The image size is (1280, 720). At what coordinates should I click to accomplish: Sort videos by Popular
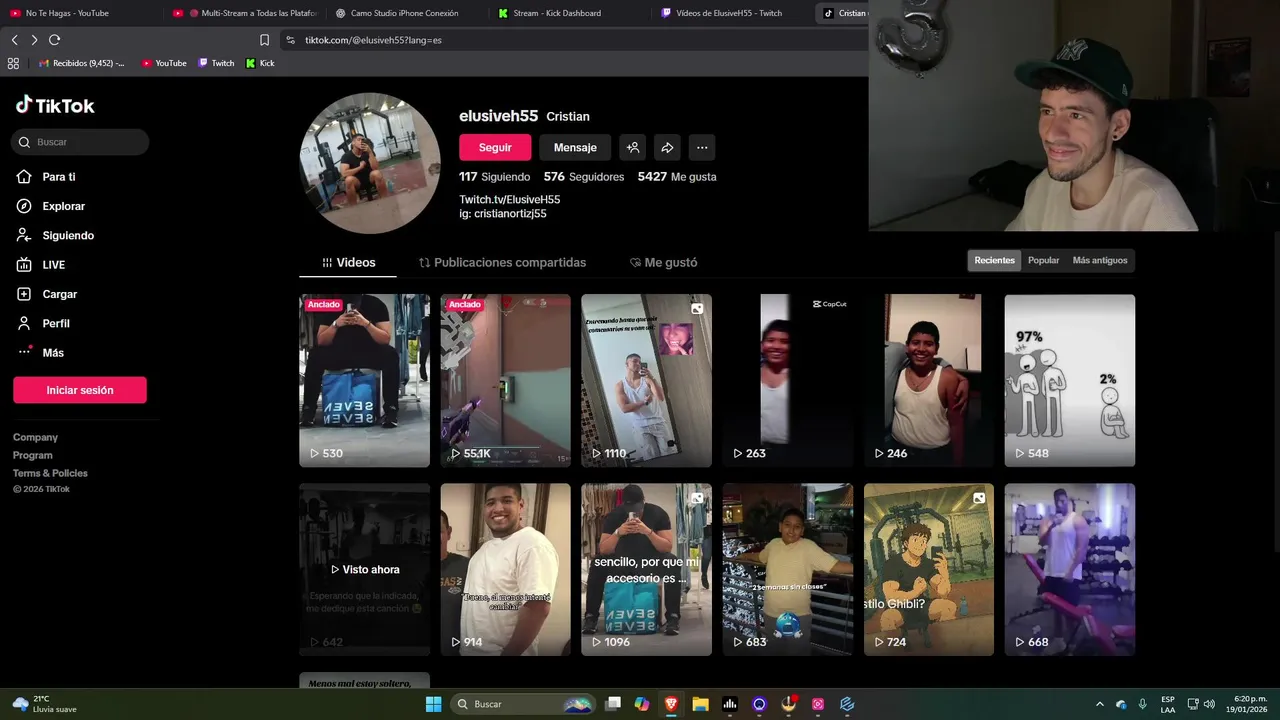click(x=1043, y=260)
